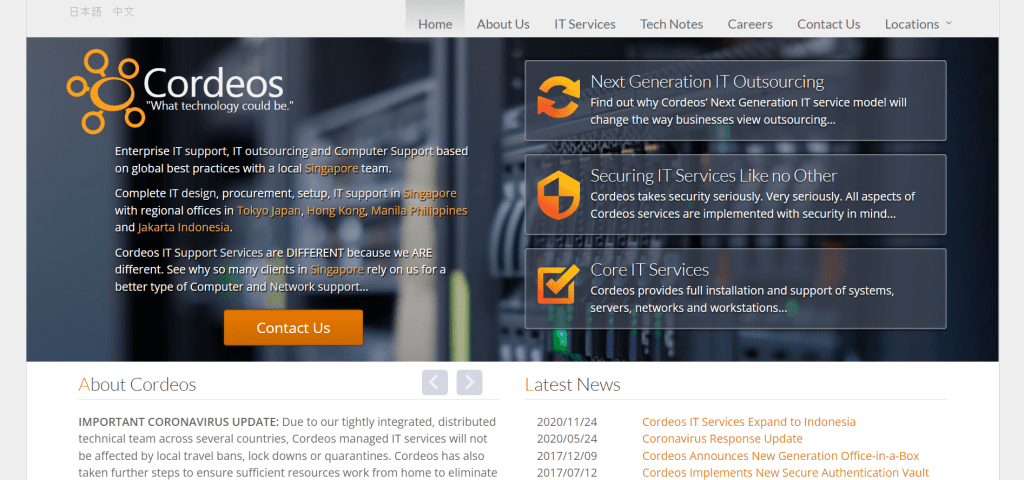Image resolution: width=1024 pixels, height=480 pixels.
Task: Click 'Find out why Cordeos' Next Generation' description
Action: click(x=748, y=112)
